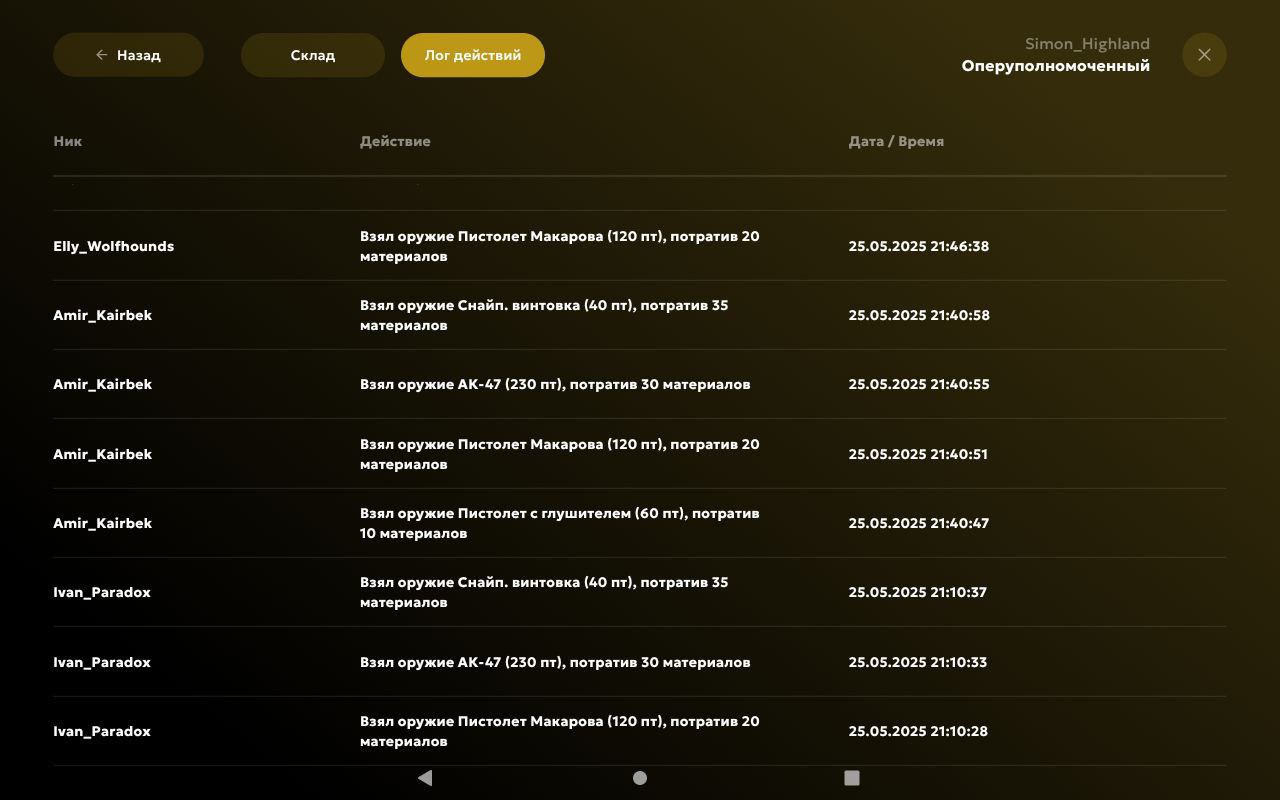Click Elly_Wolfhounds' Пистолет Макарова action text
This screenshot has width=1280, height=800.
(560, 246)
